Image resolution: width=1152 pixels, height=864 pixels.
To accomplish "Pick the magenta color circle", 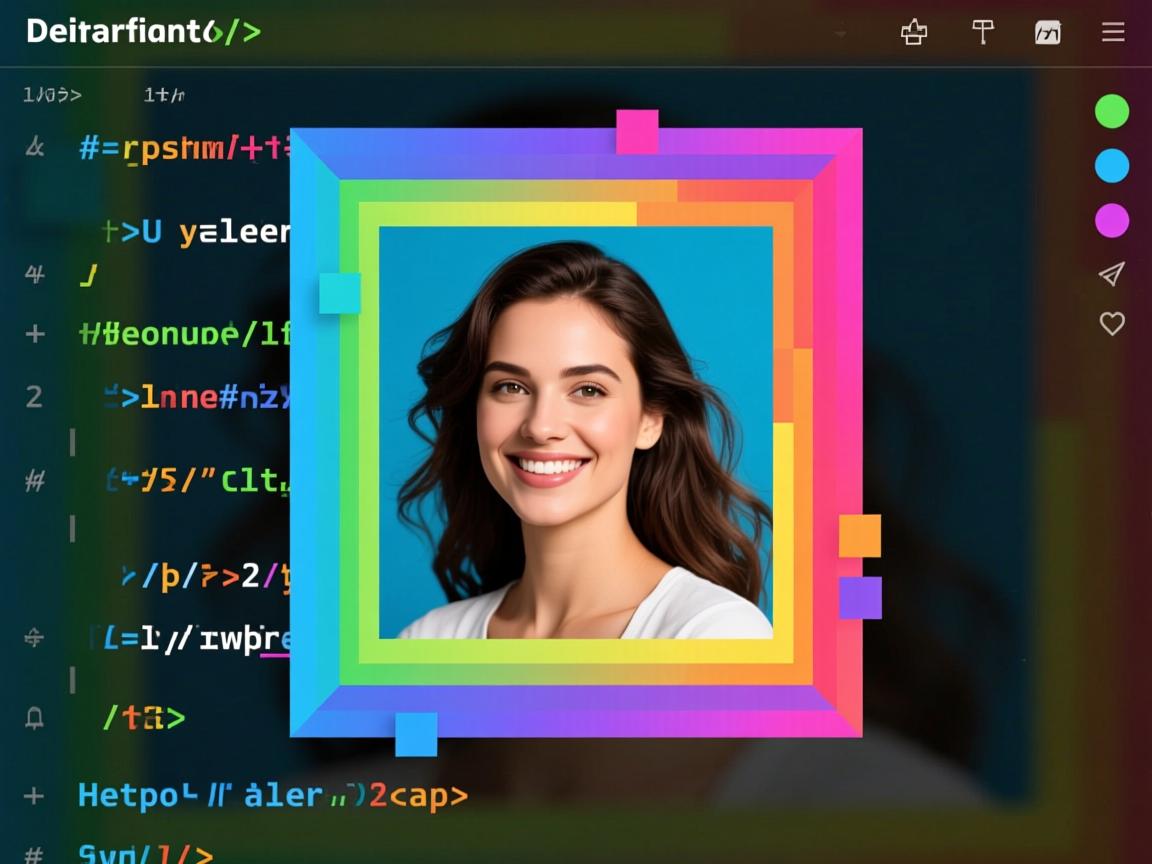I will [1112, 221].
